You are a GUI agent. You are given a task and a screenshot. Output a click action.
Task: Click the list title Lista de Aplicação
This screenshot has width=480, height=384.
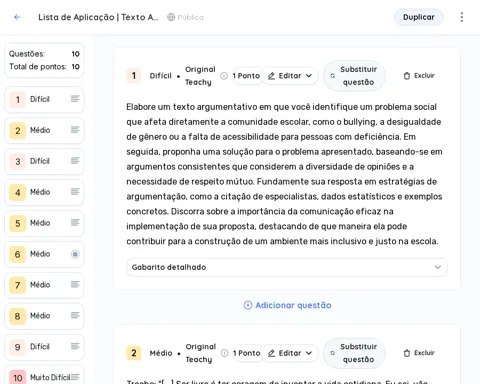pos(98,17)
